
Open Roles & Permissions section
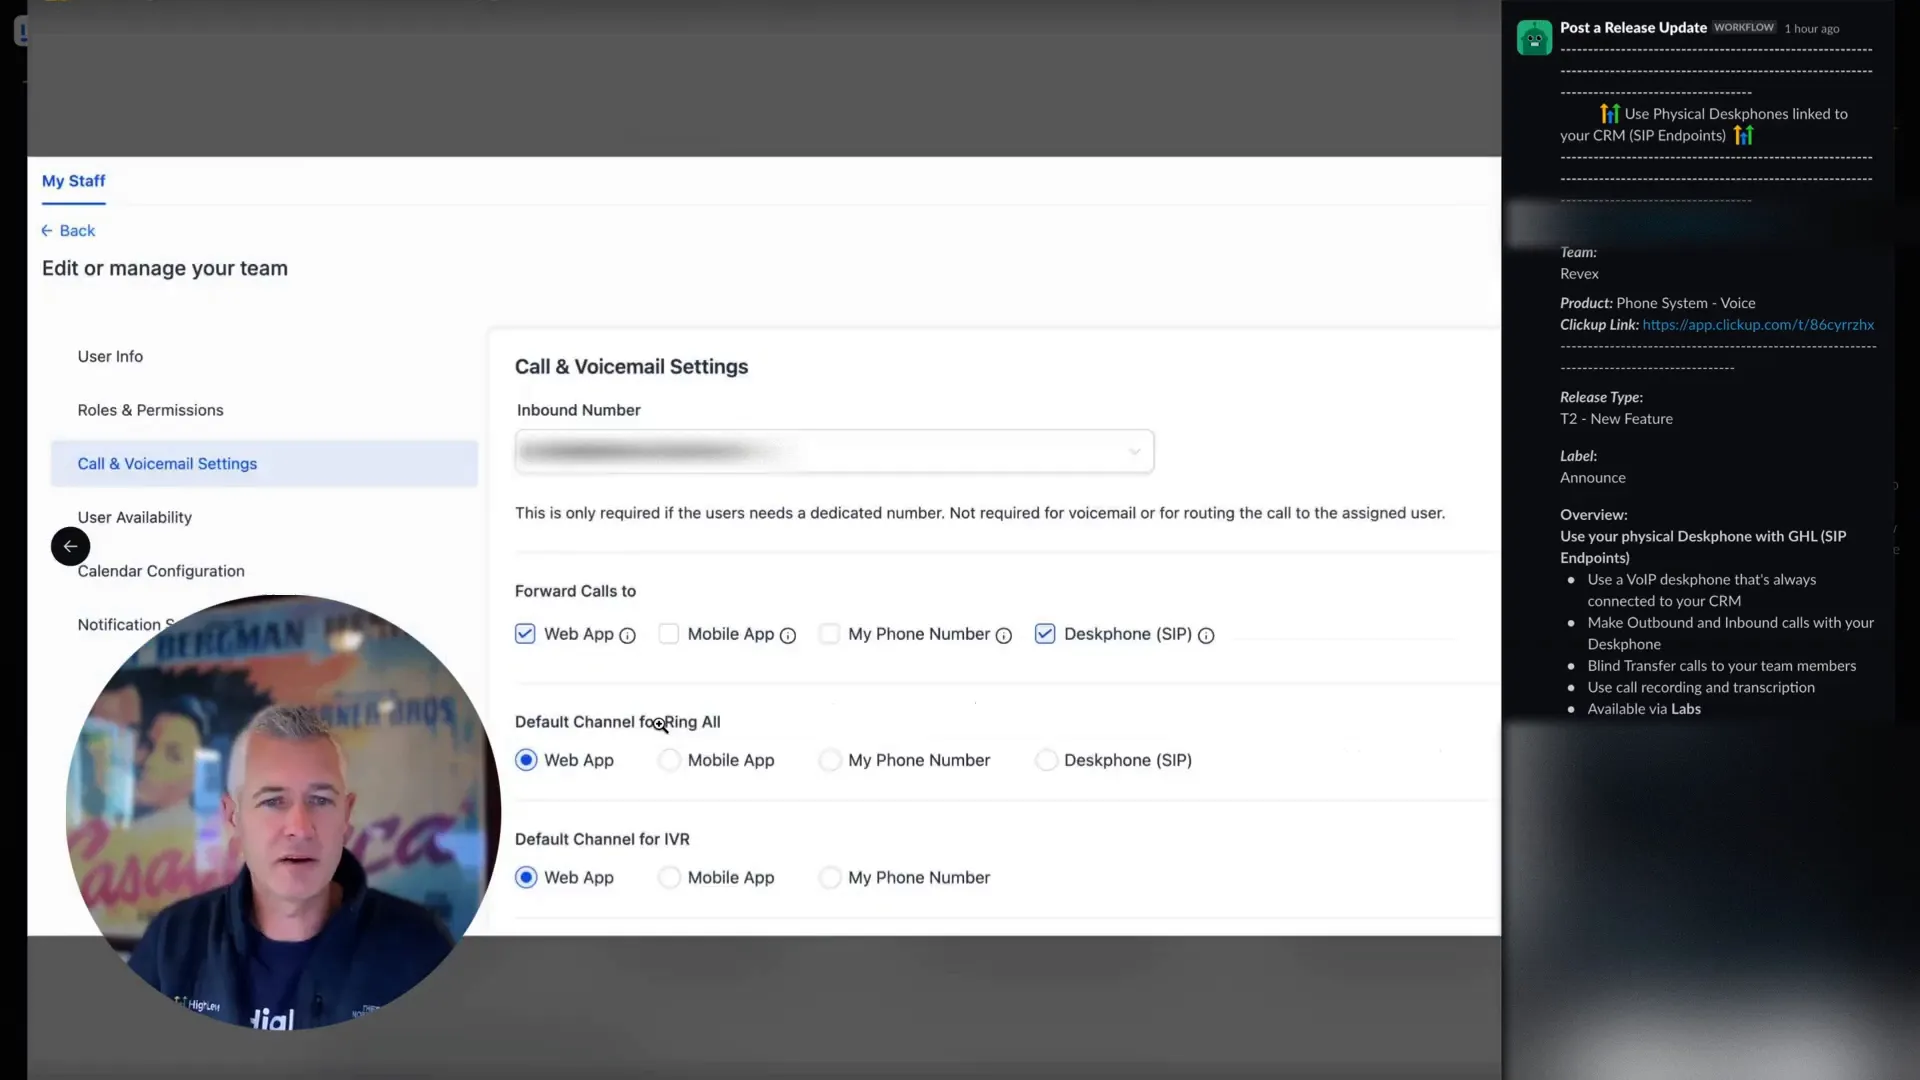click(x=151, y=410)
